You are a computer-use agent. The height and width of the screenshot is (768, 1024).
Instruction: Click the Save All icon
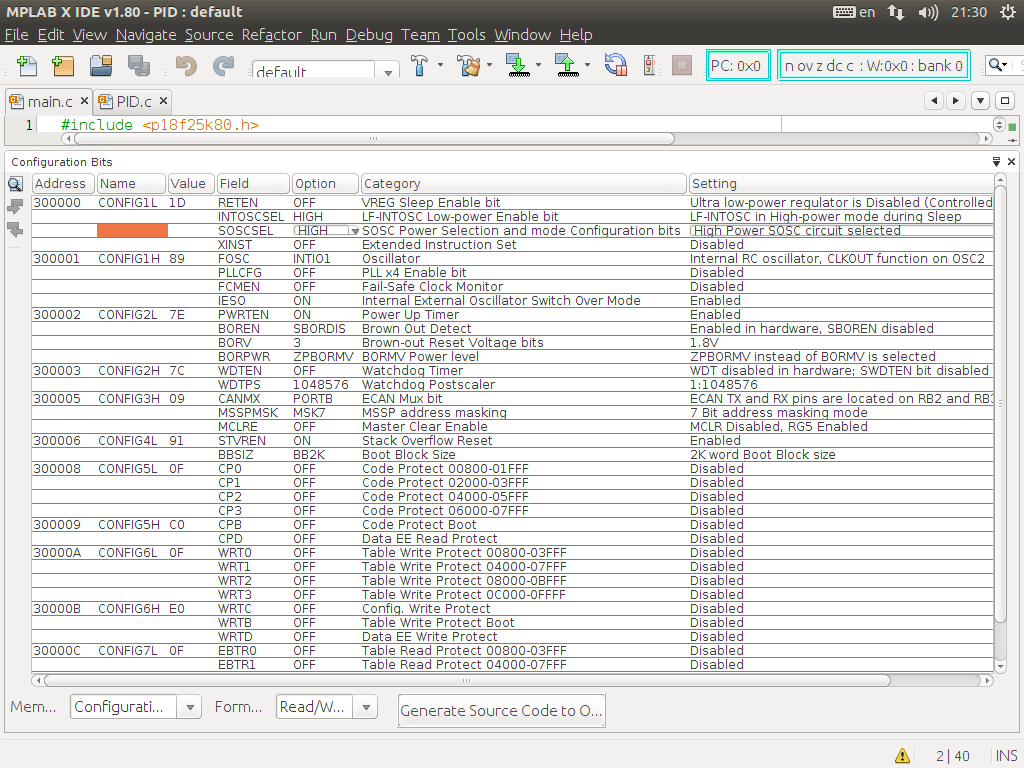click(x=138, y=66)
